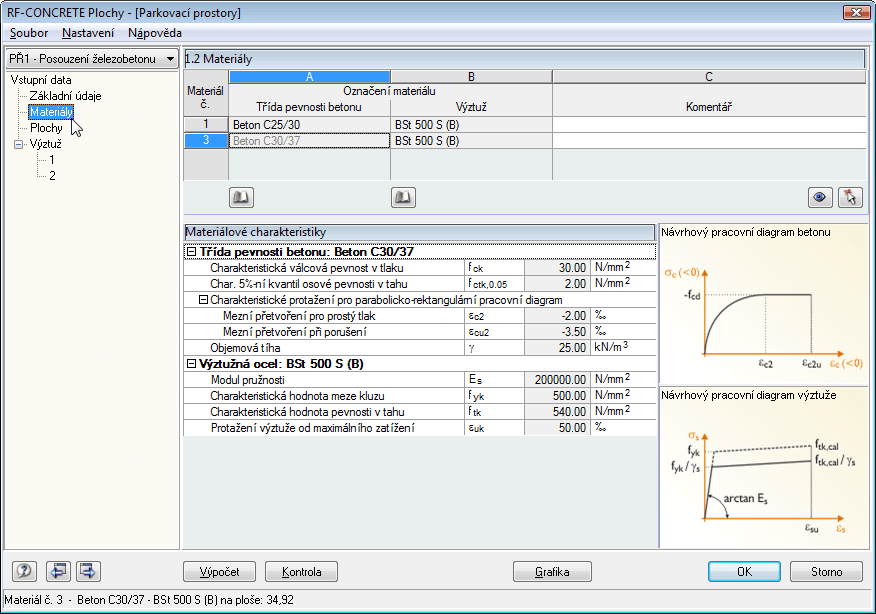
Task: Open the Nastavení menu
Action: [x=88, y=33]
